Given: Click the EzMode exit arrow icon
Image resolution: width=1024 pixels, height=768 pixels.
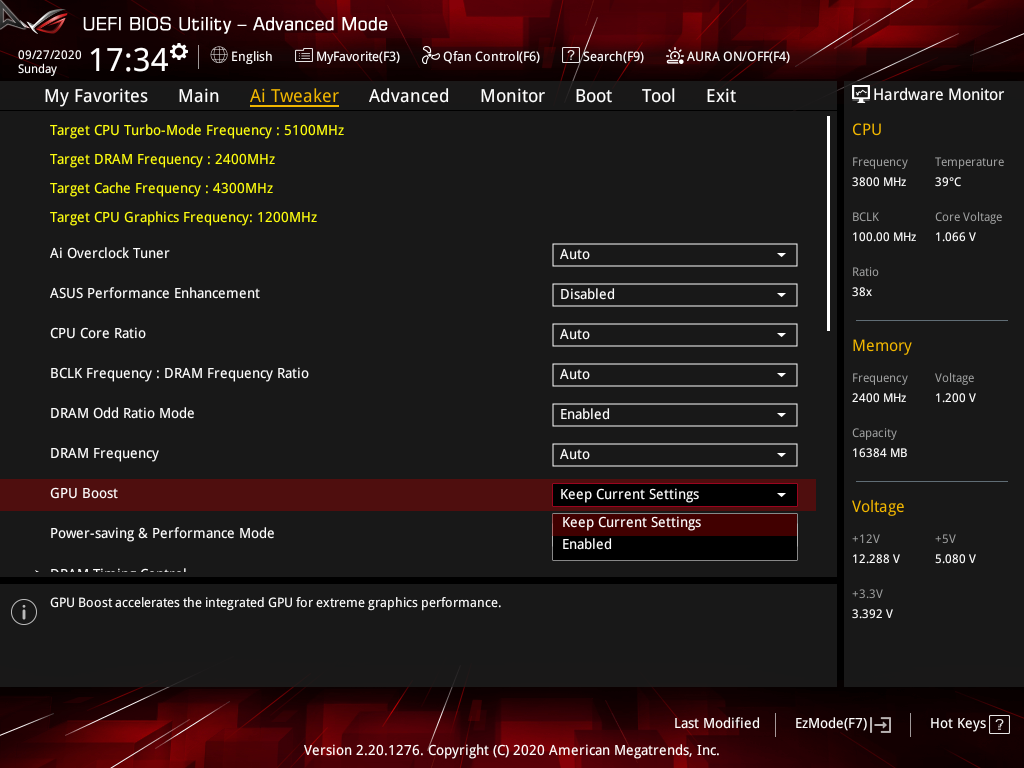Looking at the screenshot, I should pyautogui.click(x=881, y=724).
